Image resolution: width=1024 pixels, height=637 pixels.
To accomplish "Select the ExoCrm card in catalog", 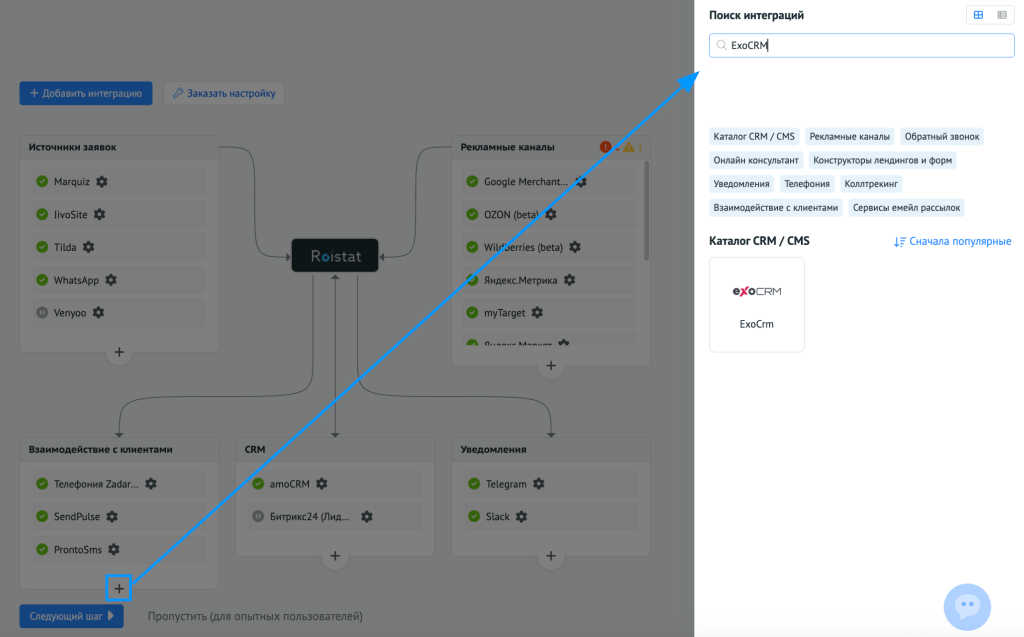I will pyautogui.click(x=756, y=305).
